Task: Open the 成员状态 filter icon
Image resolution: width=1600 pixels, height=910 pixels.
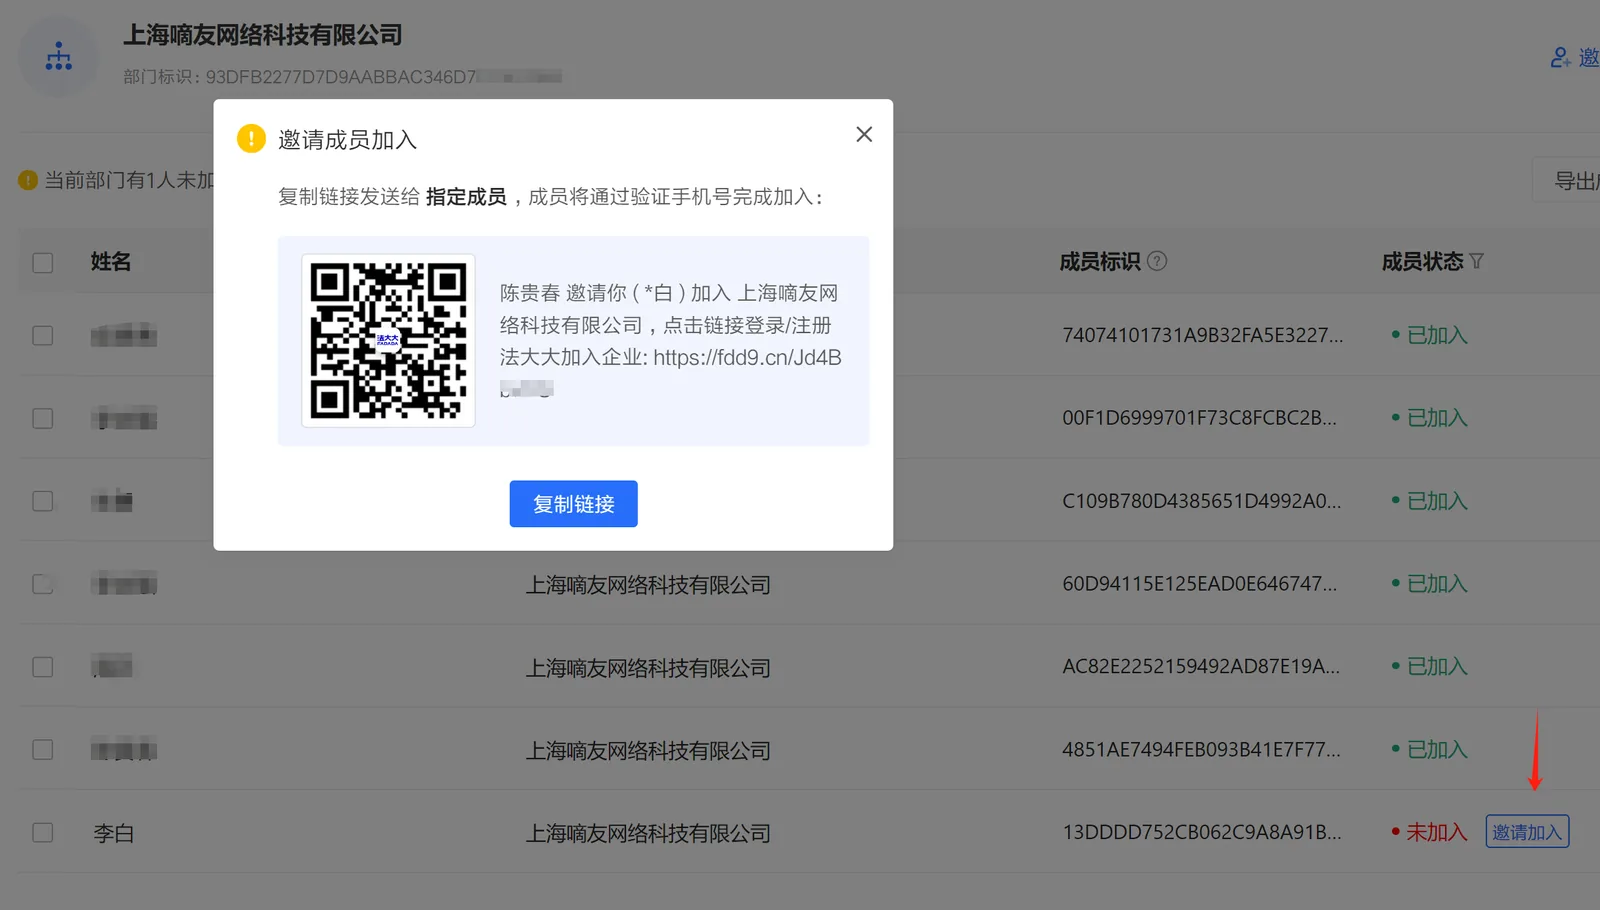Action: [x=1477, y=261]
